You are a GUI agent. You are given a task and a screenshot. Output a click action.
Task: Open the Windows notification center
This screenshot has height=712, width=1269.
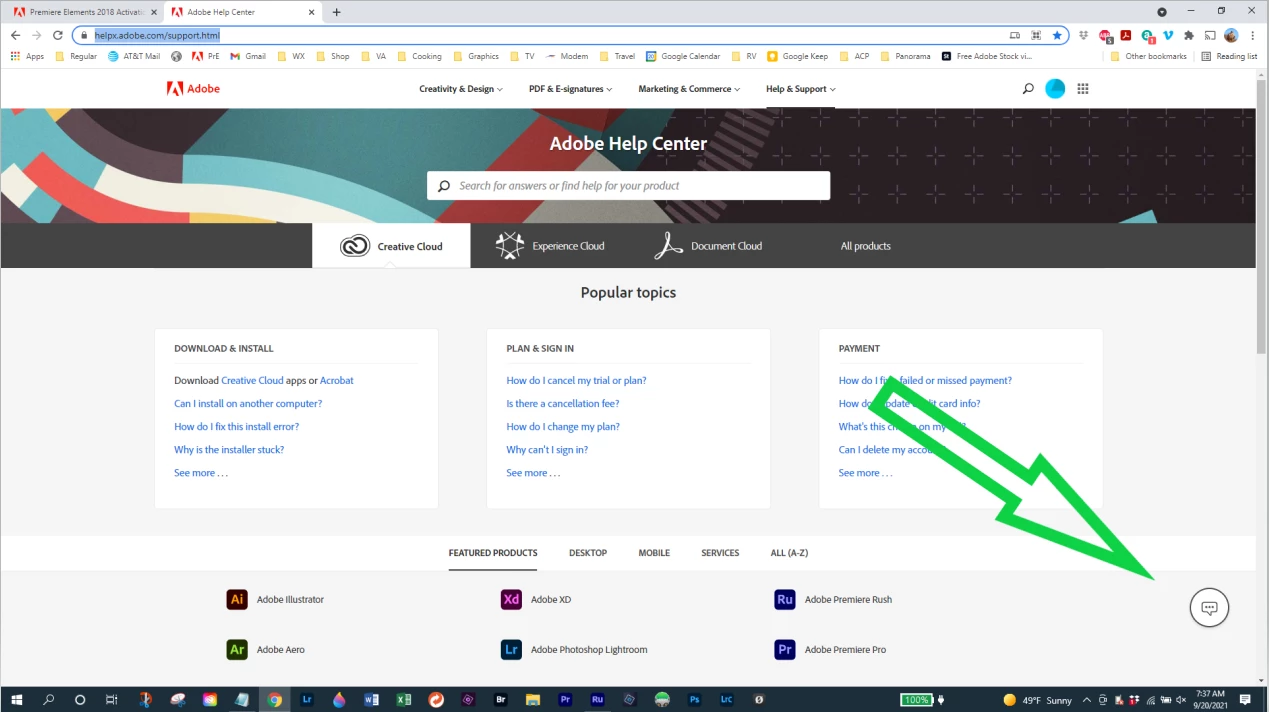(x=1245, y=700)
